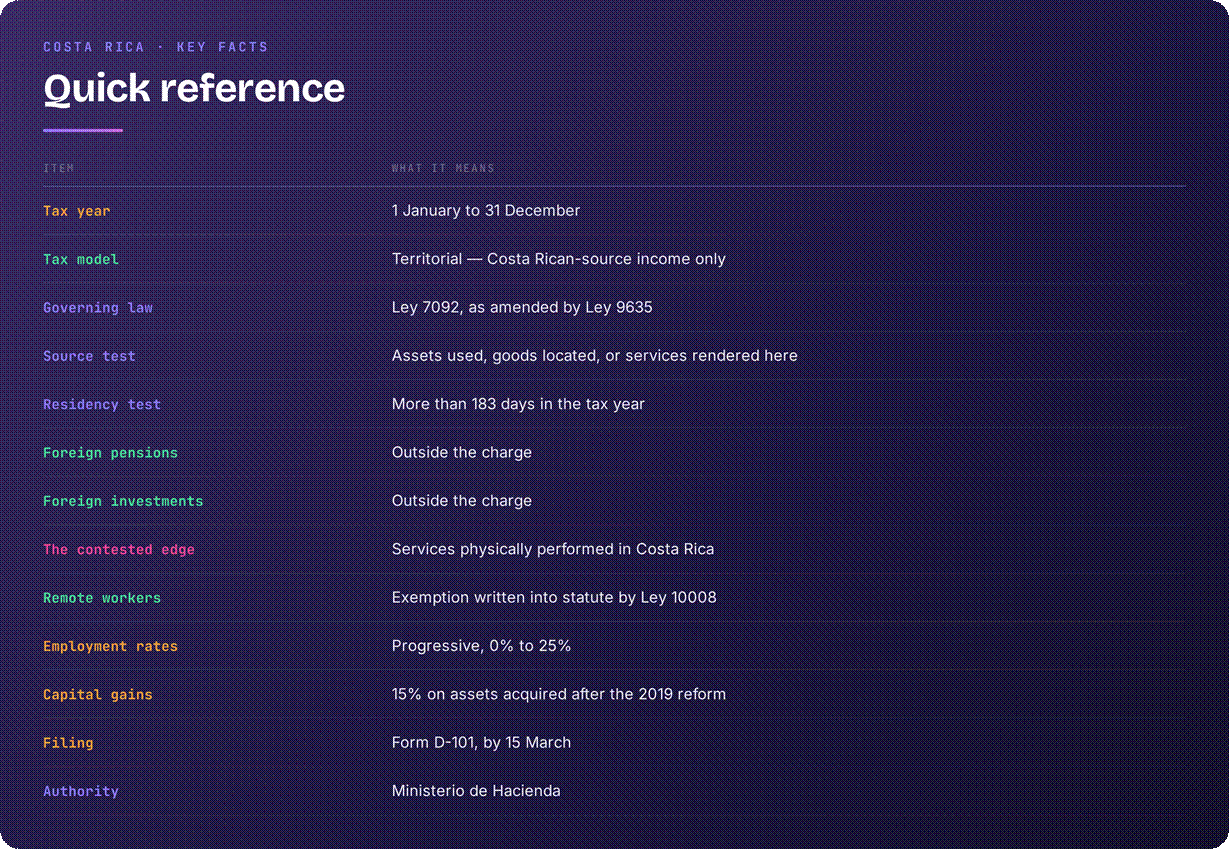Viewport: 1229px width, 849px height.
Task: Select the Remote workers item
Action: pyautogui.click(x=102, y=598)
